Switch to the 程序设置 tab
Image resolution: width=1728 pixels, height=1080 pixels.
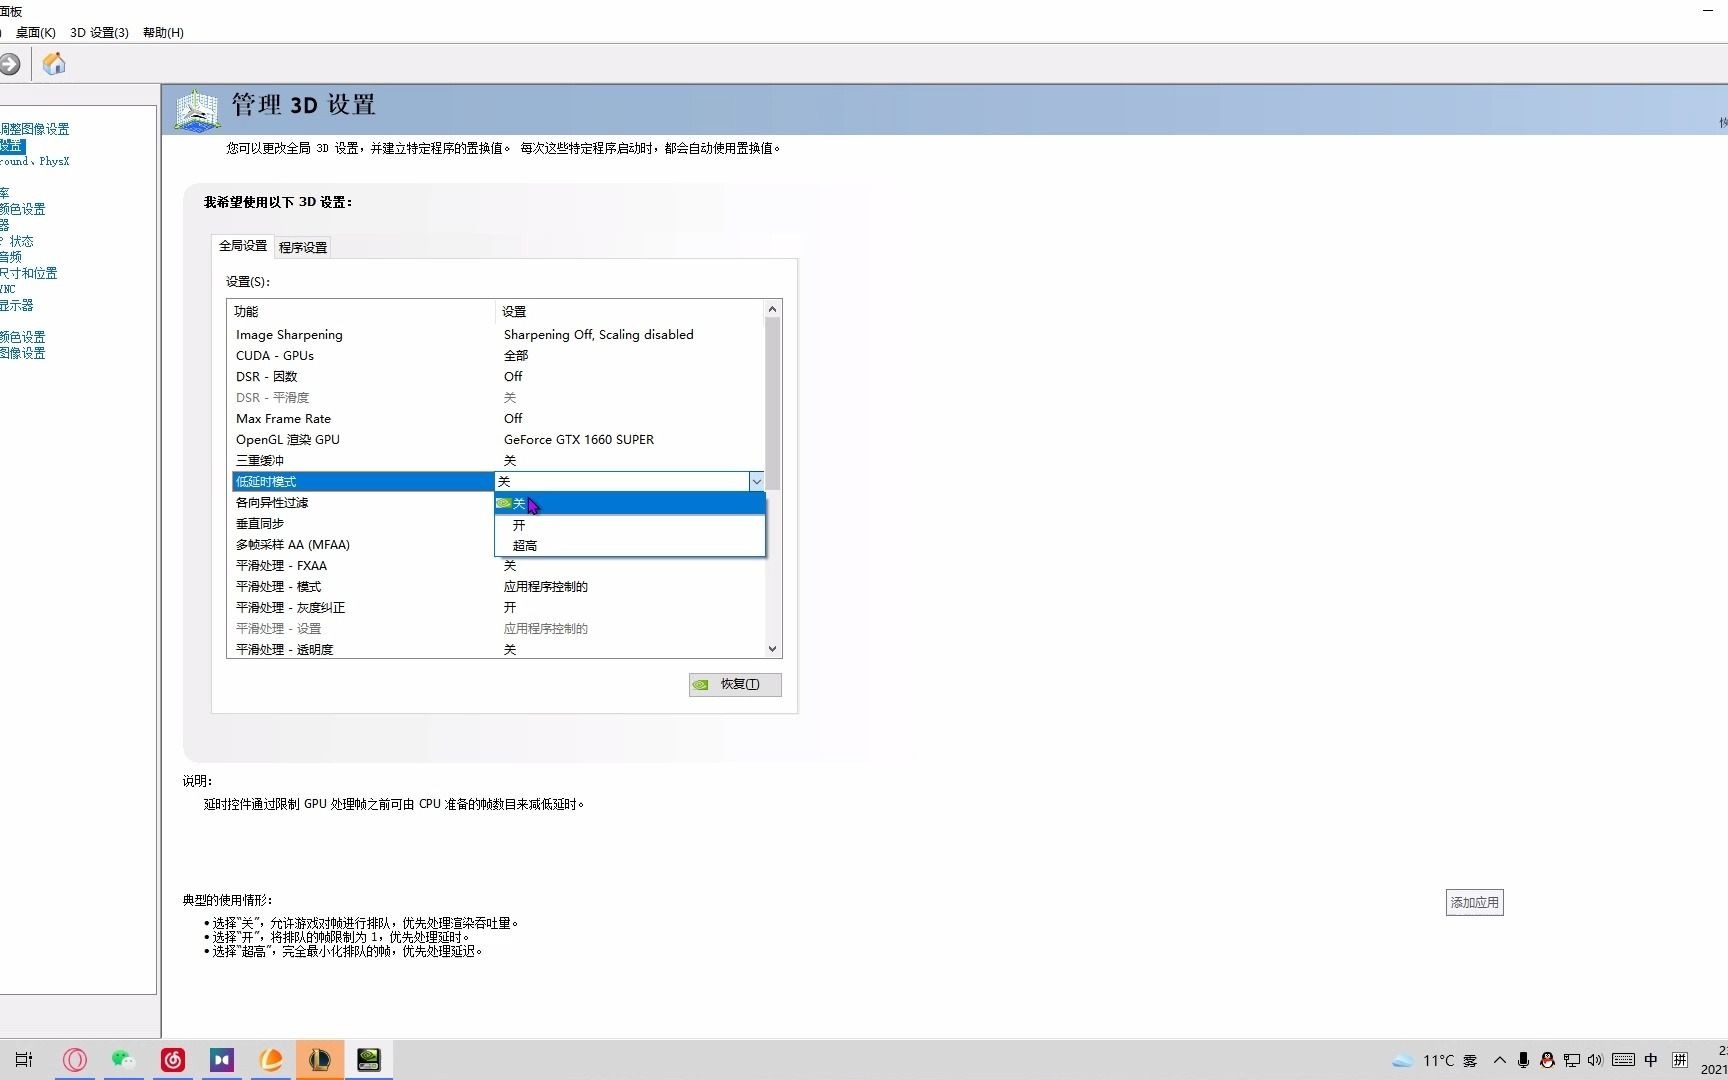pyautogui.click(x=302, y=246)
